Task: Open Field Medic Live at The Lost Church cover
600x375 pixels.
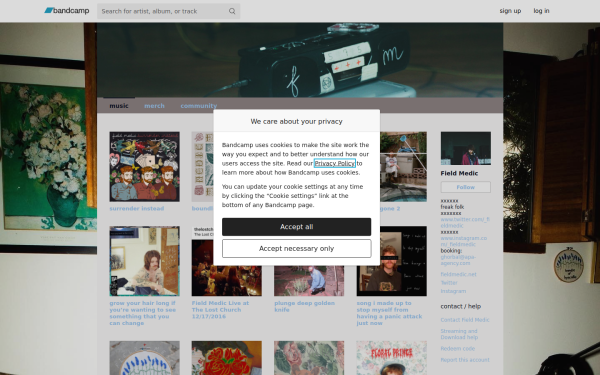Action: 227,281
